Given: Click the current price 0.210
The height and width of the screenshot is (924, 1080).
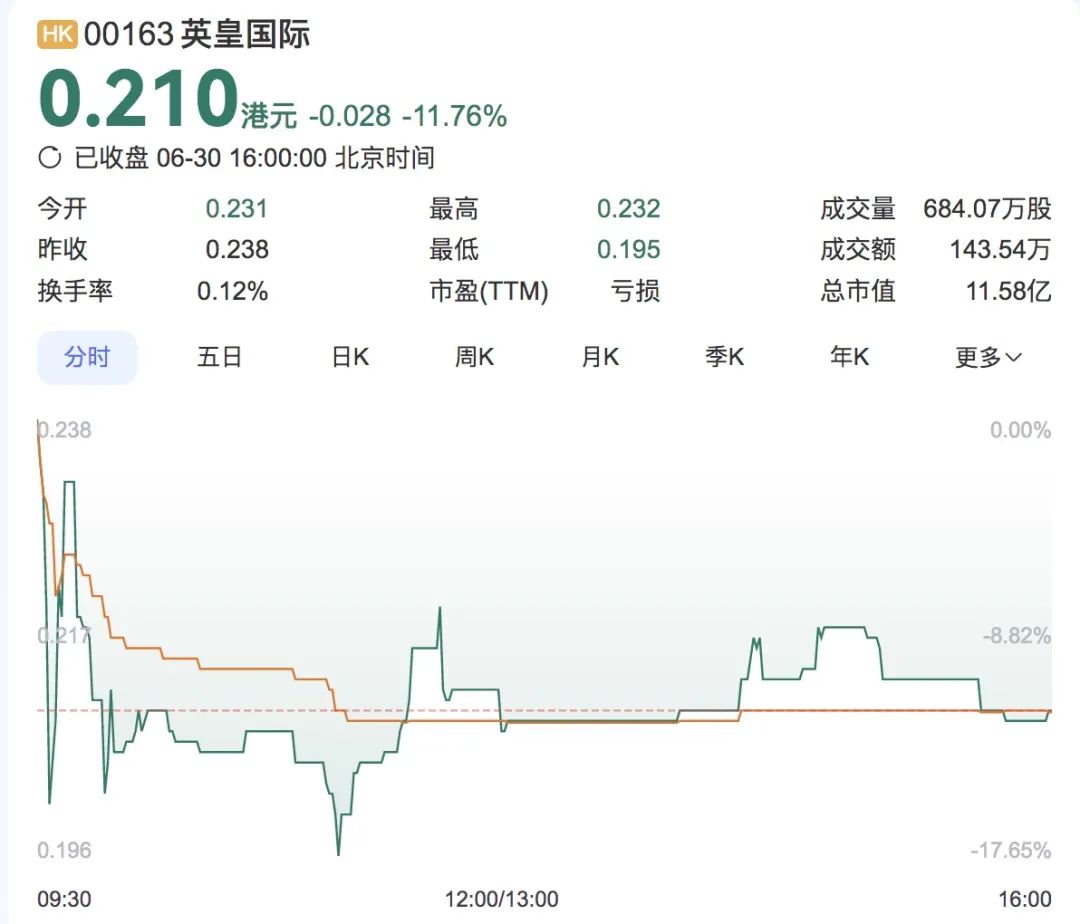Looking at the screenshot, I should click(138, 98).
